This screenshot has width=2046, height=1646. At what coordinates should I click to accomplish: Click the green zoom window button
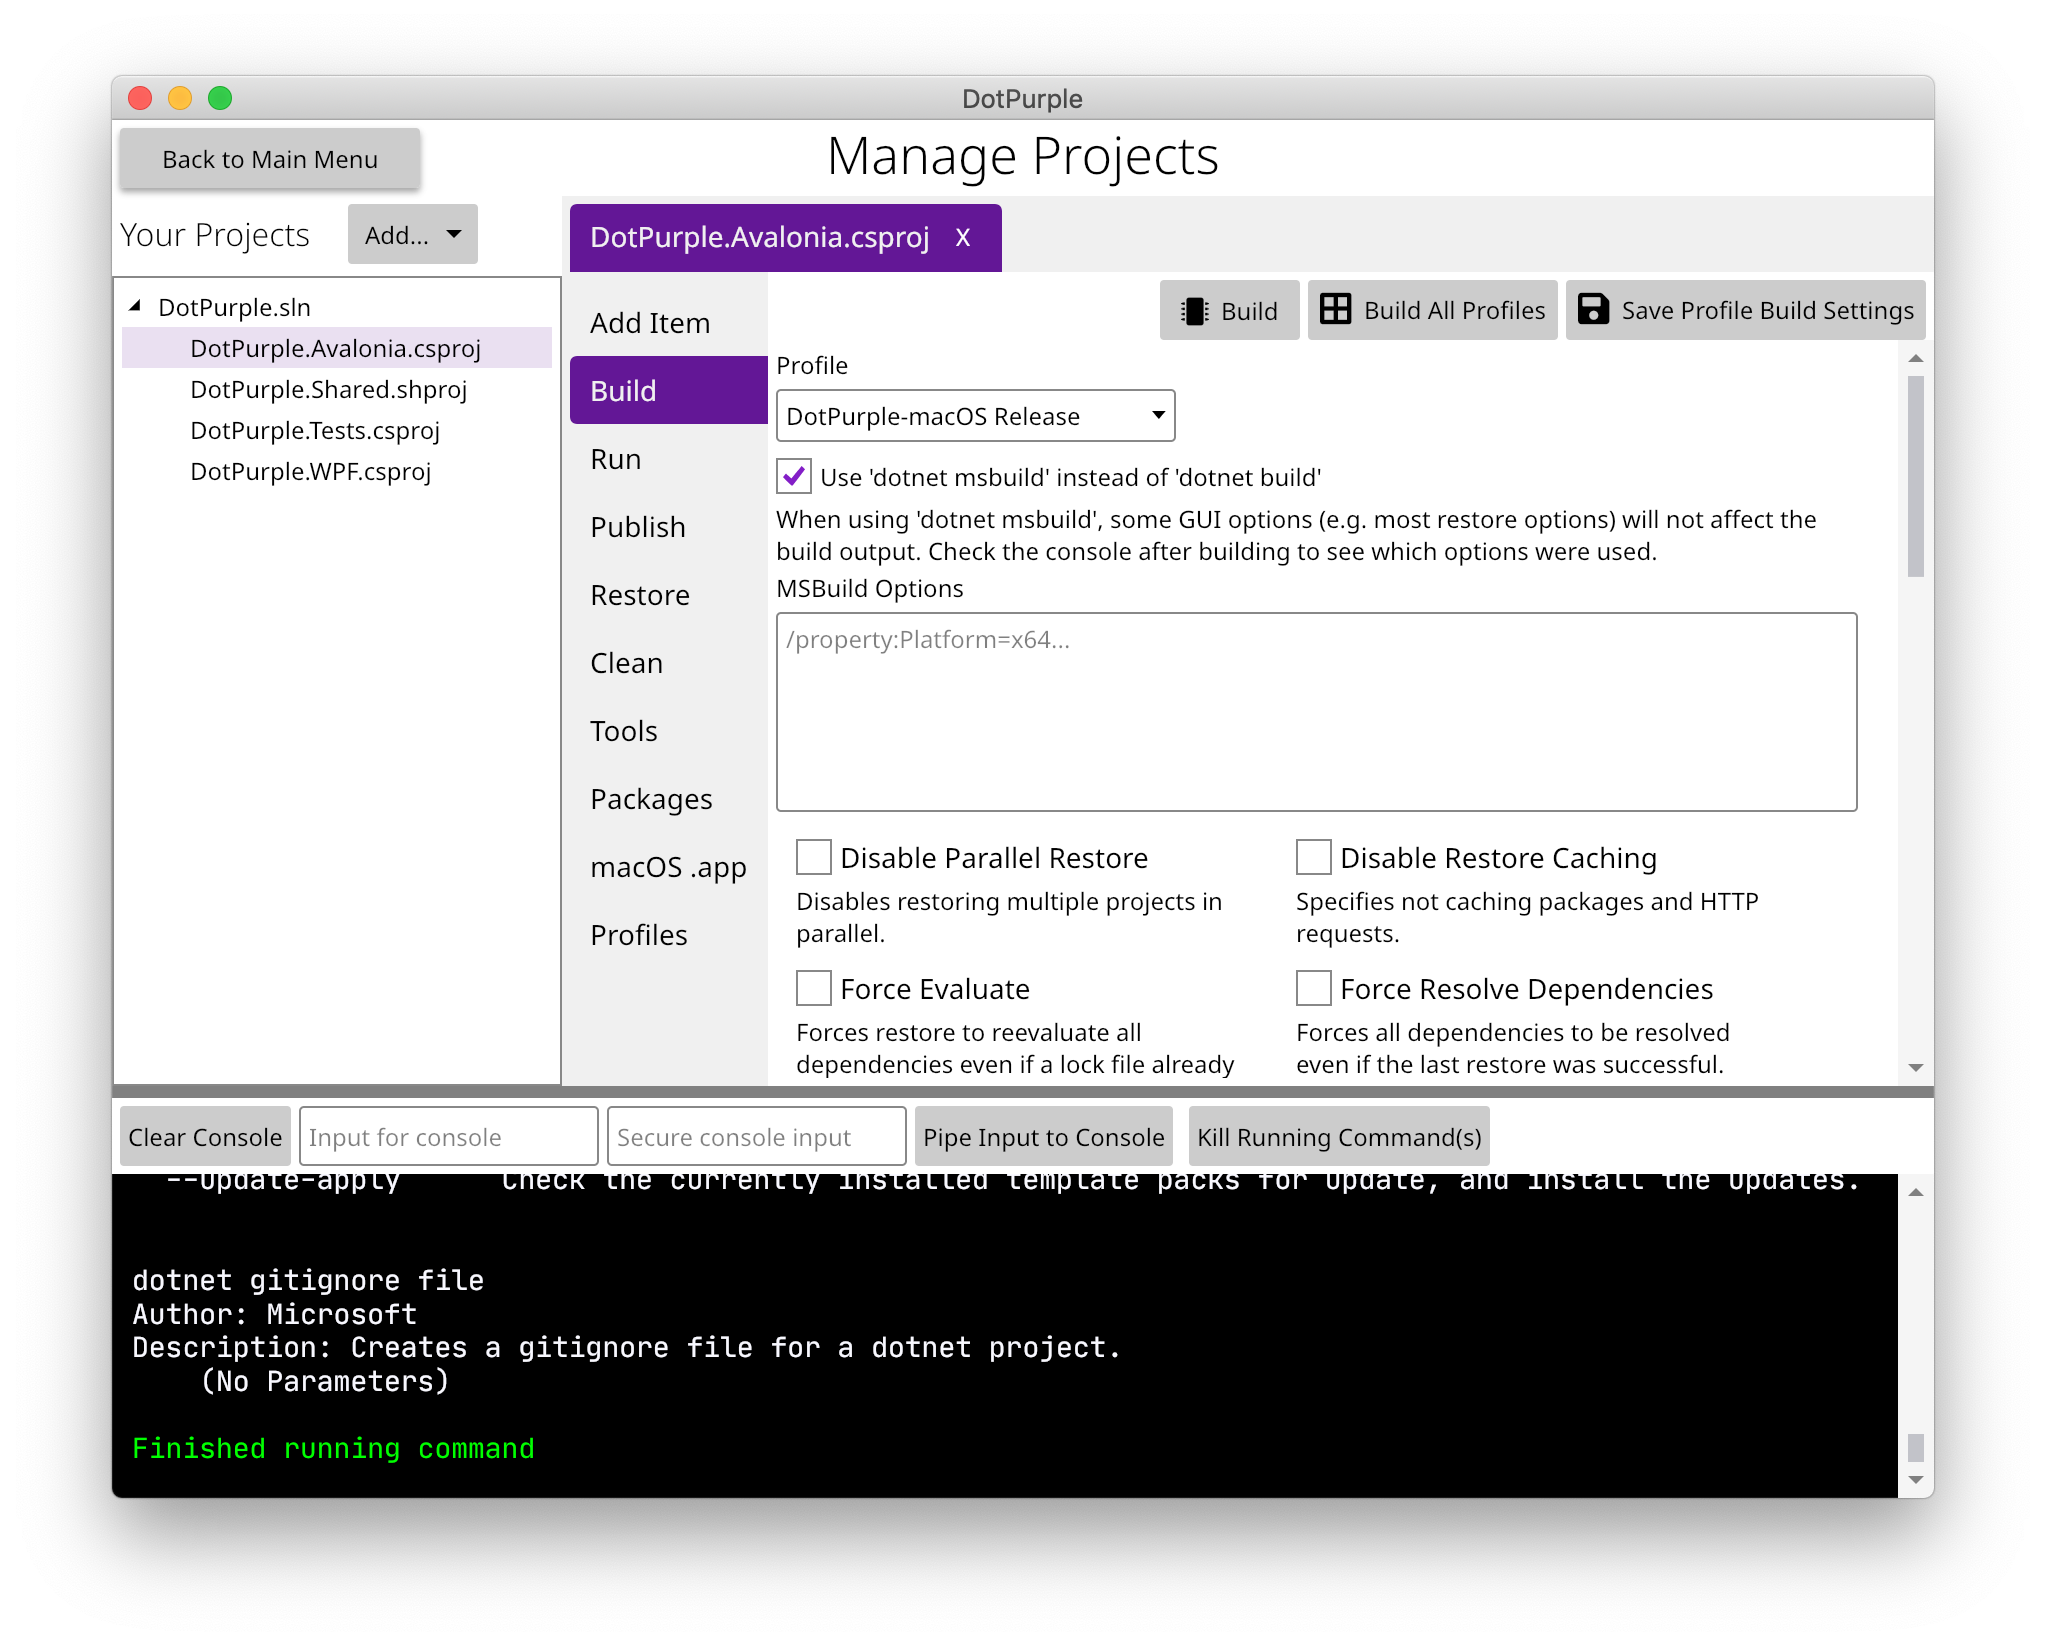coord(220,98)
